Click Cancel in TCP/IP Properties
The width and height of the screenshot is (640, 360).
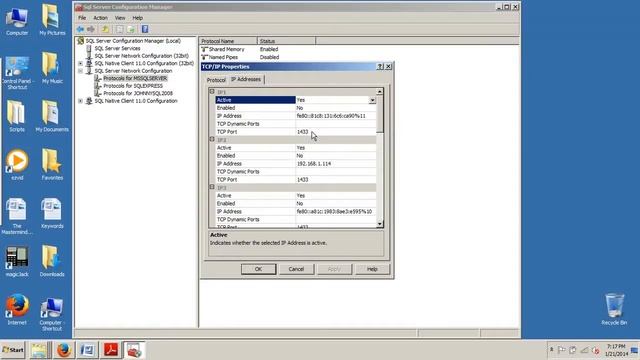[x=296, y=269]
